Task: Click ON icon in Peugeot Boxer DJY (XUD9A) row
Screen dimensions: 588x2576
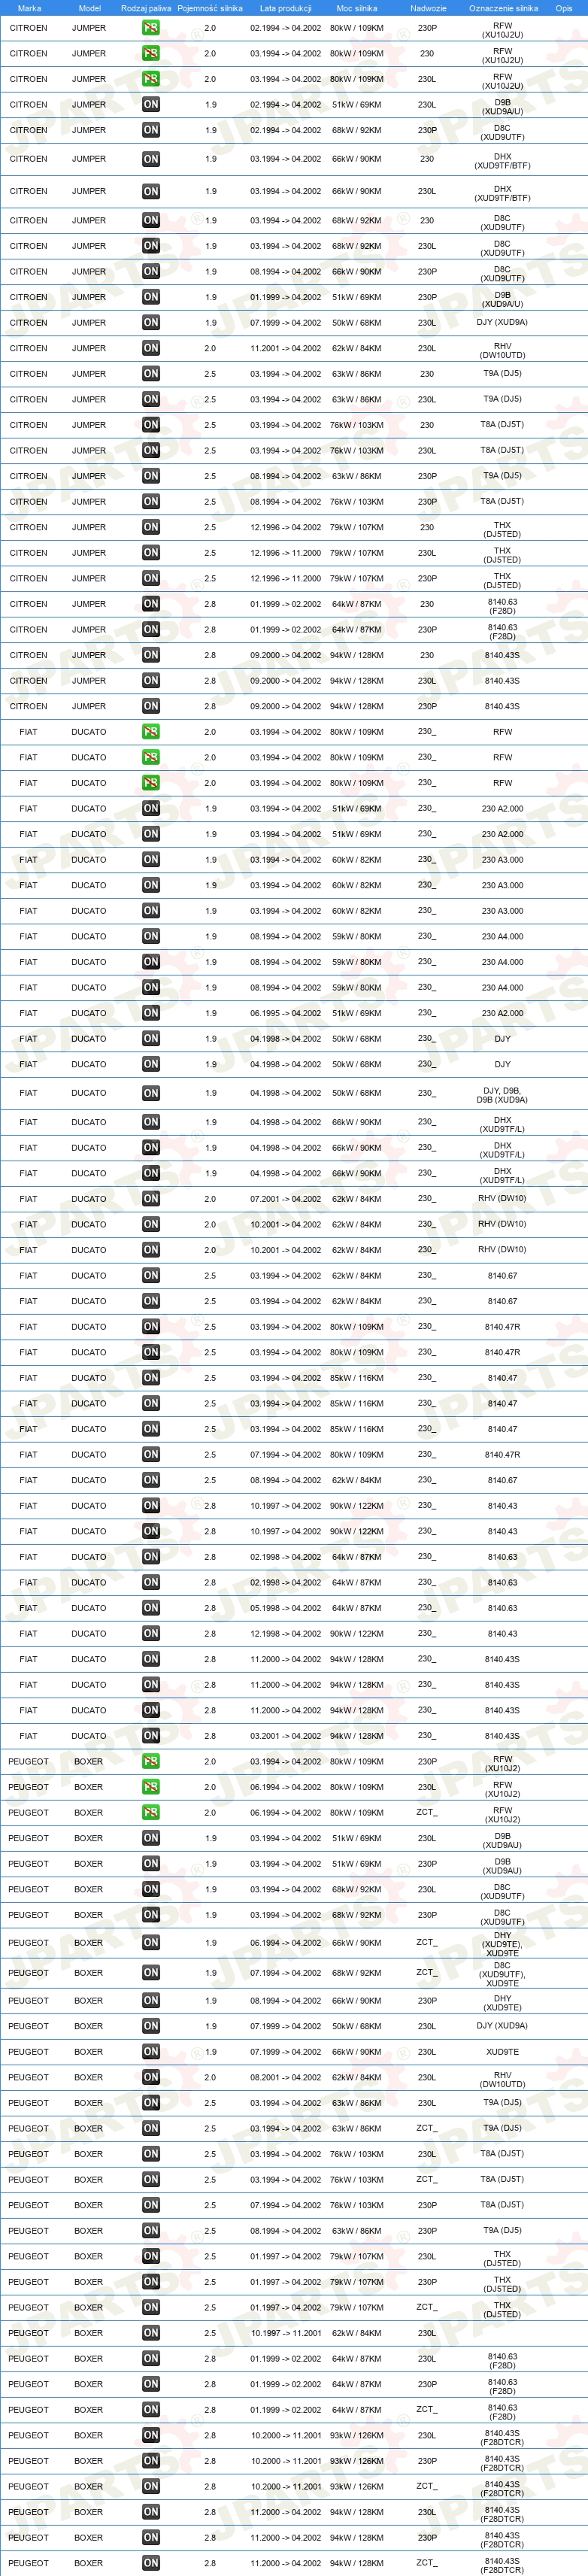Action: [151, 2027]
